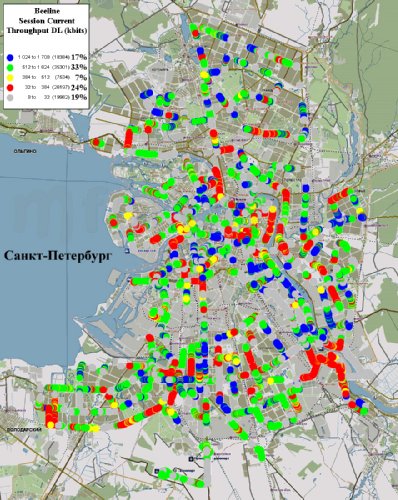
Task: Select the red legend dot for 32 to 384
Action: point(10,88)
